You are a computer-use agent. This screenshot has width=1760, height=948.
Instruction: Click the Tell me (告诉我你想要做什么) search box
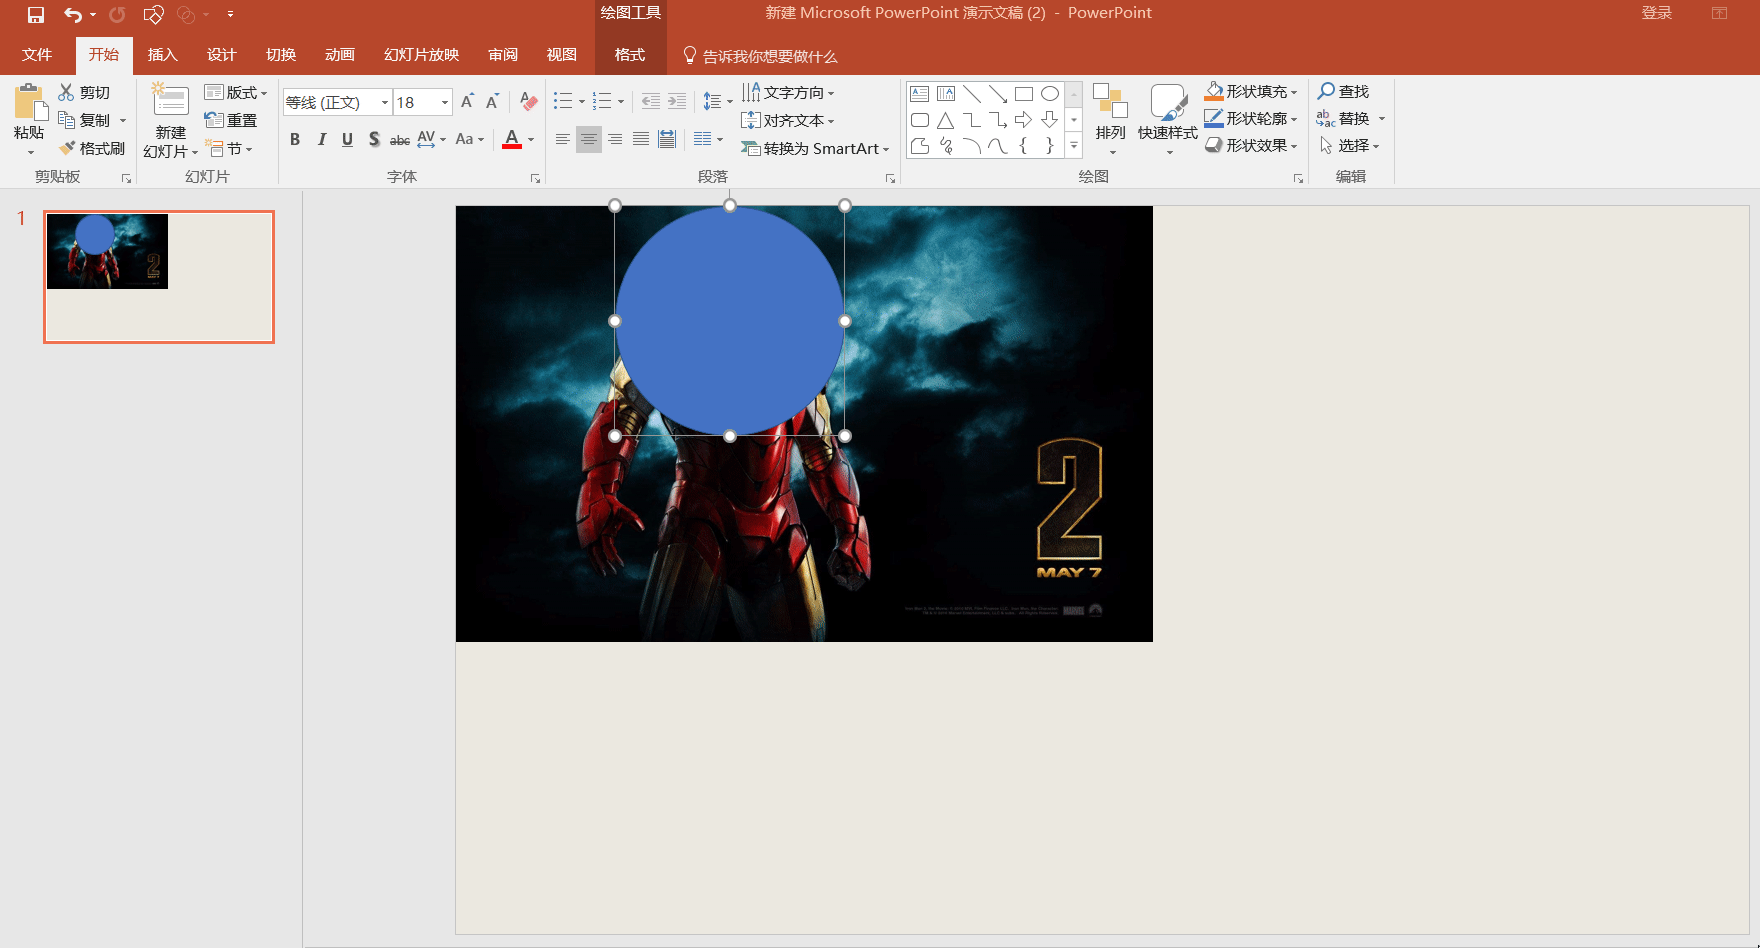[761, 56]
